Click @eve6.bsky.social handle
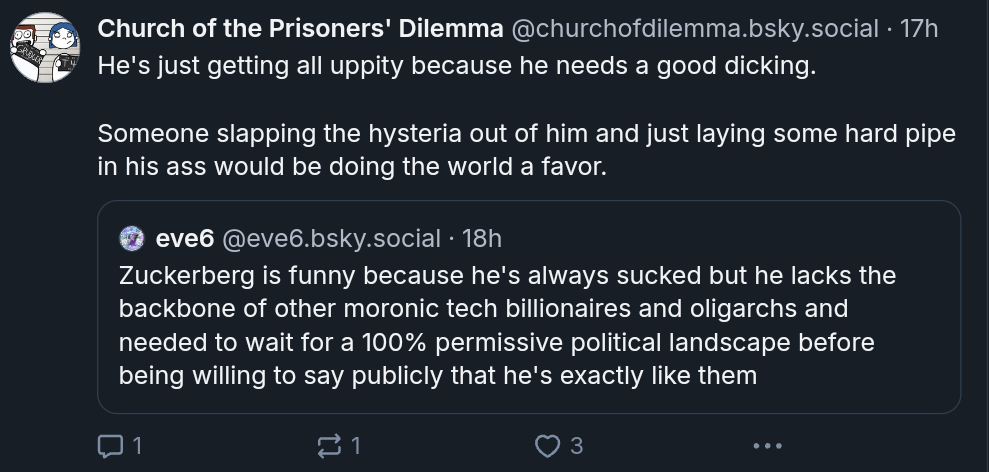 331,239
